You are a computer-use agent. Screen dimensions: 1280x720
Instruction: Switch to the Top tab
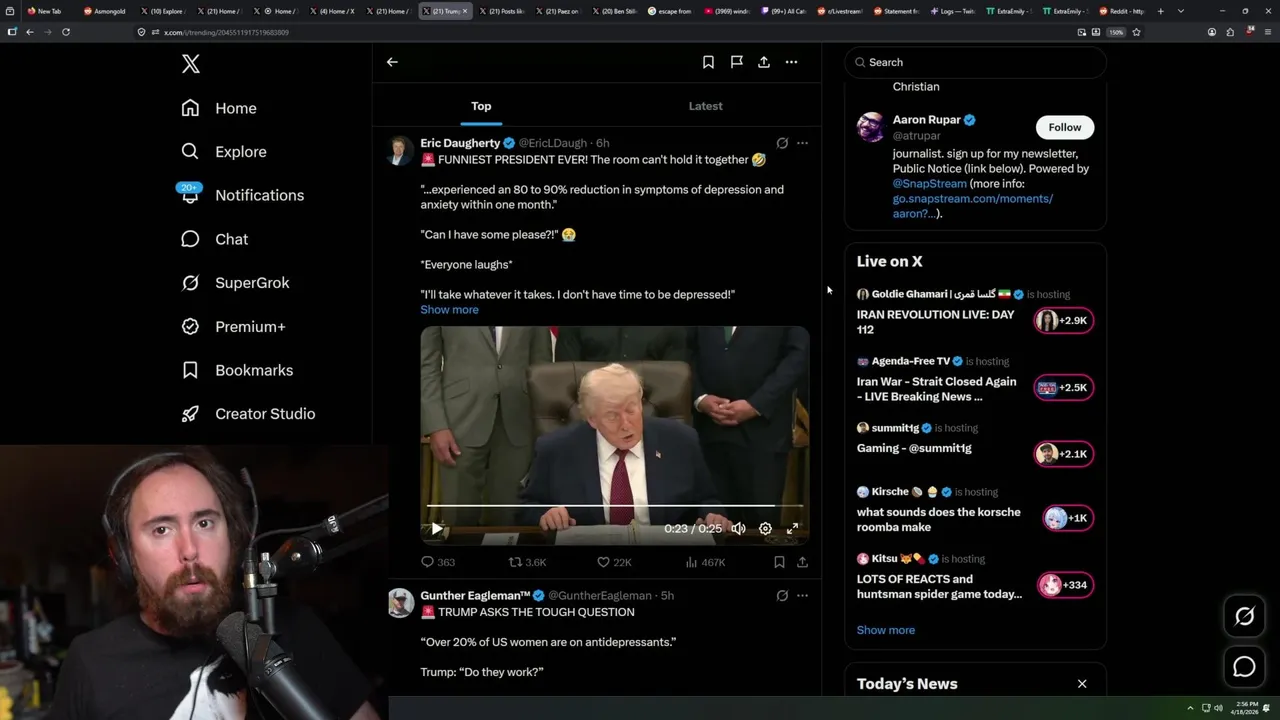pos(481,106)
